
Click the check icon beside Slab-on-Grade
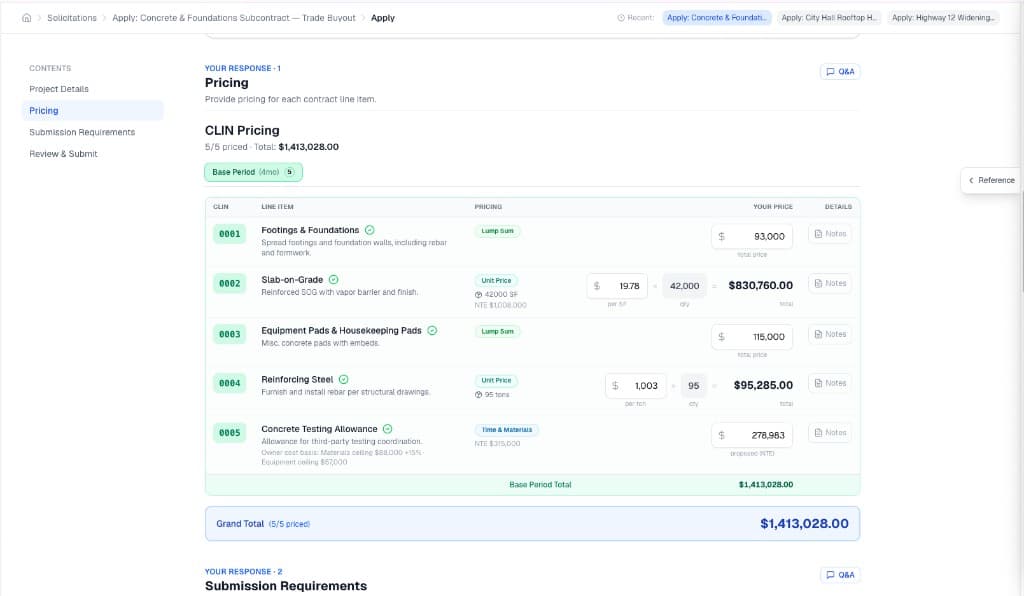coord(334,279)
